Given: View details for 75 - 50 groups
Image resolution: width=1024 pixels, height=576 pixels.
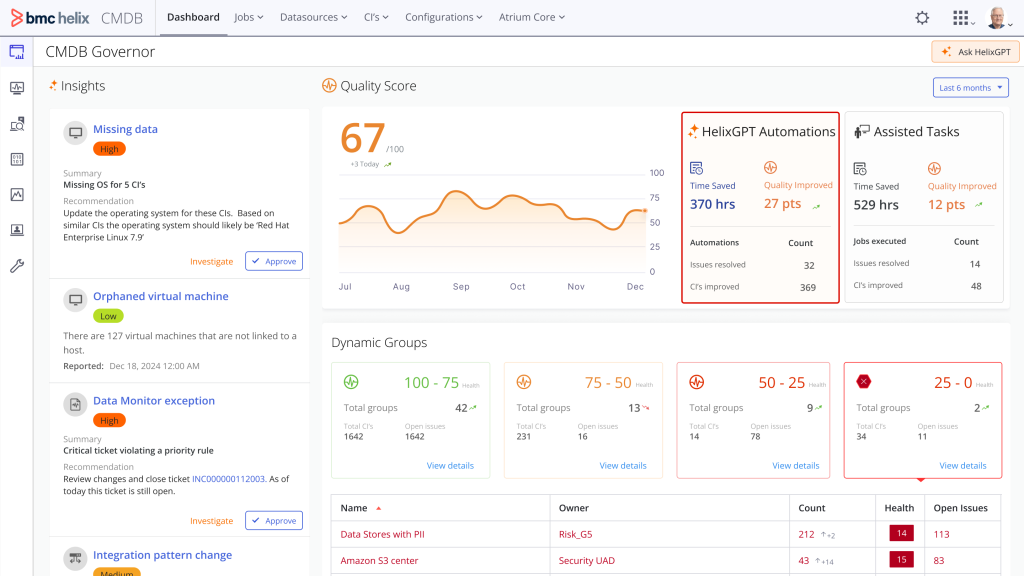Looking at the screenshot, I should [623, 466].
